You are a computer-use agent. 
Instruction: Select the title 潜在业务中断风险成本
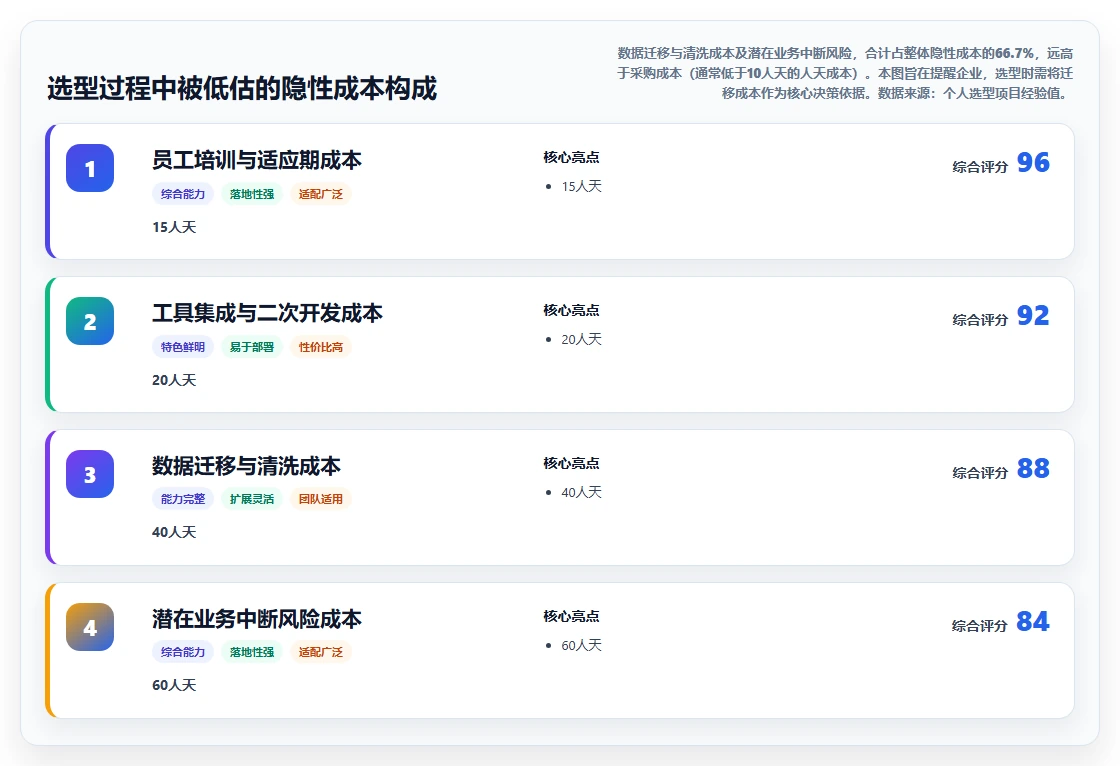pyautogui.click(x=256, y=619)
